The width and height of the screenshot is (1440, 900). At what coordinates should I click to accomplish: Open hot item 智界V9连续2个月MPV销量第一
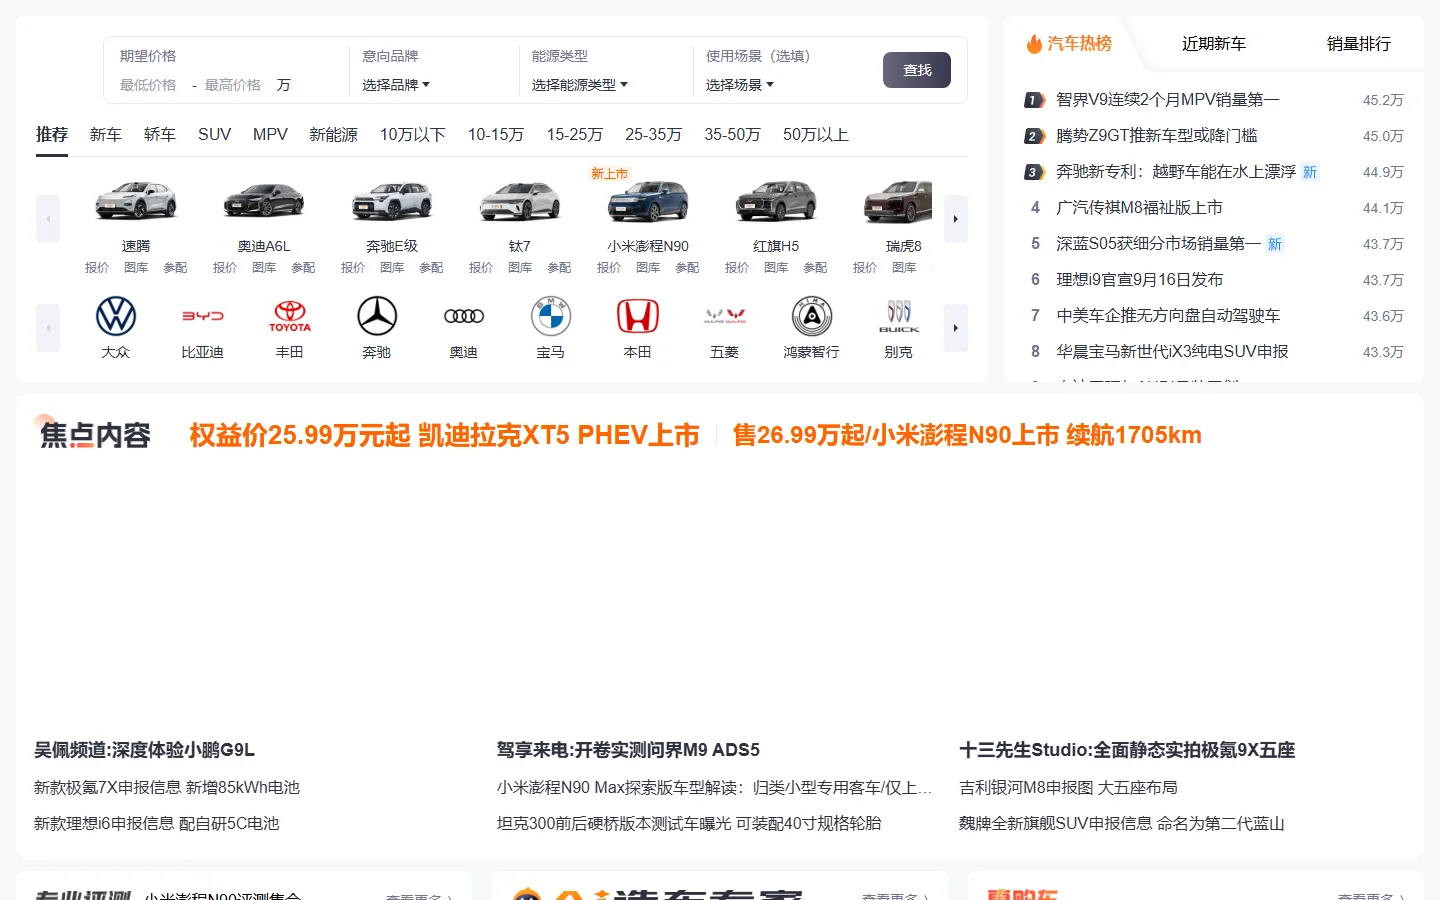tap(1168, 99)
